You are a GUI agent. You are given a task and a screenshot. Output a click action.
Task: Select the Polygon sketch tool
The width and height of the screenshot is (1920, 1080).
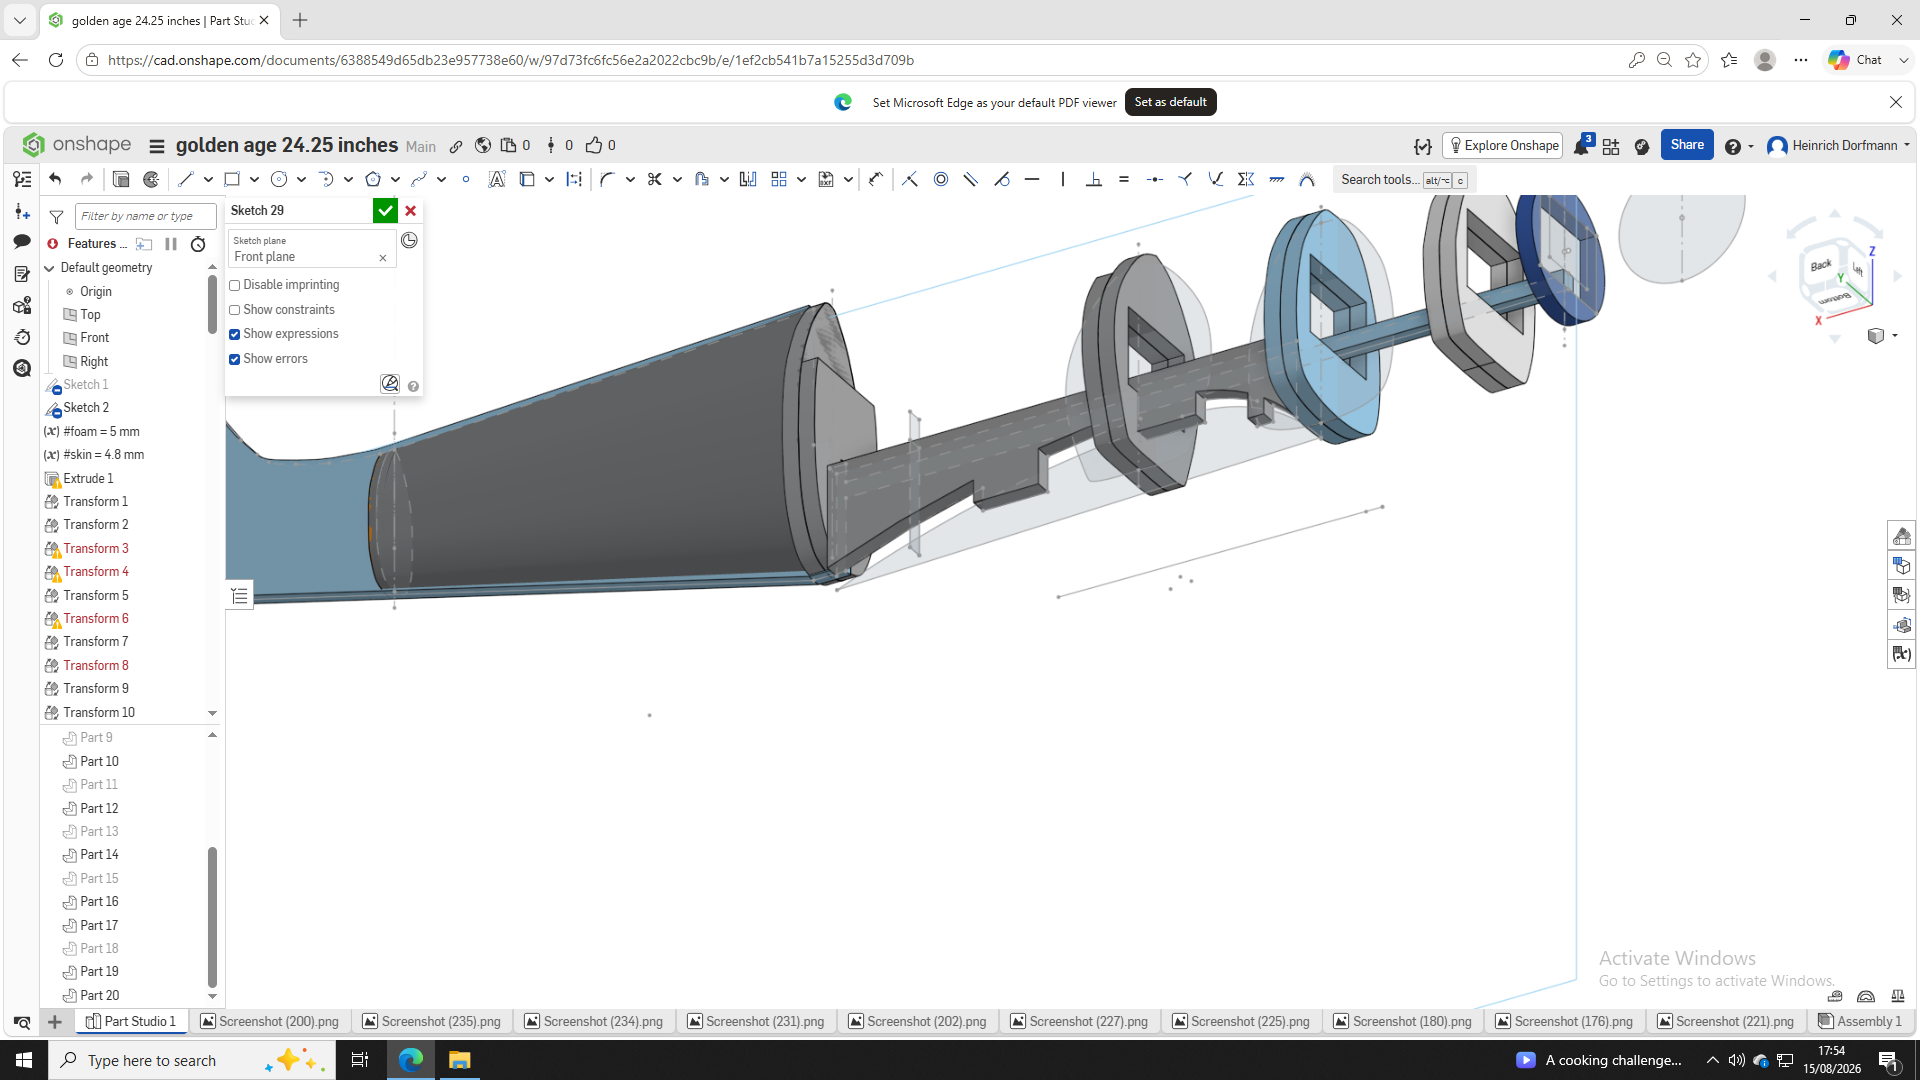(x=373, y=179)
